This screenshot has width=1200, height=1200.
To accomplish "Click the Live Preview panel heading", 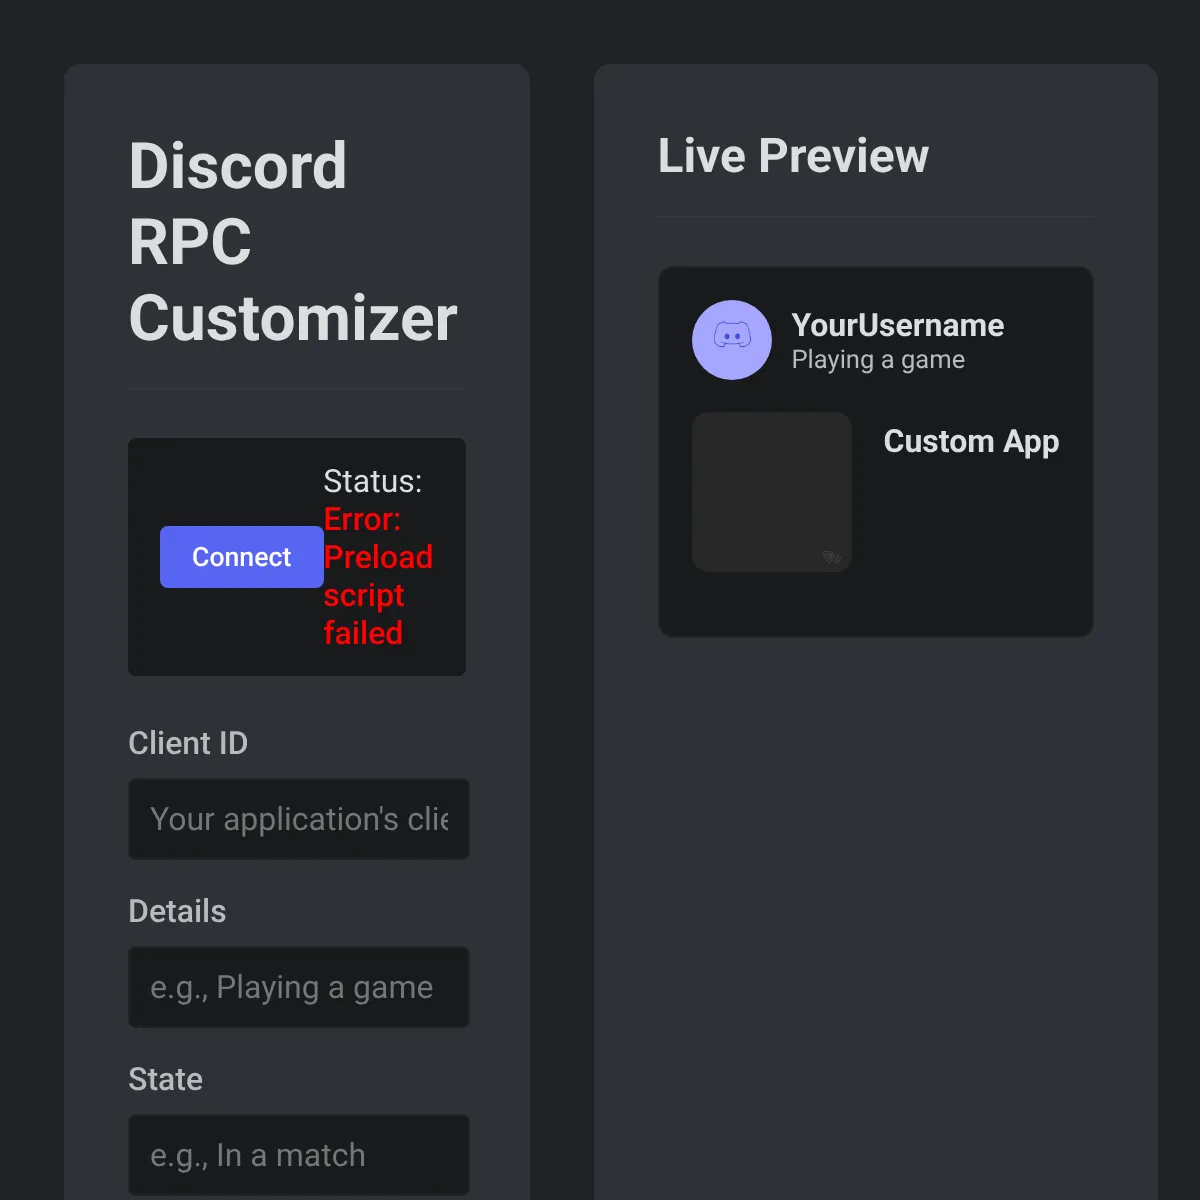I will (793, 156).
